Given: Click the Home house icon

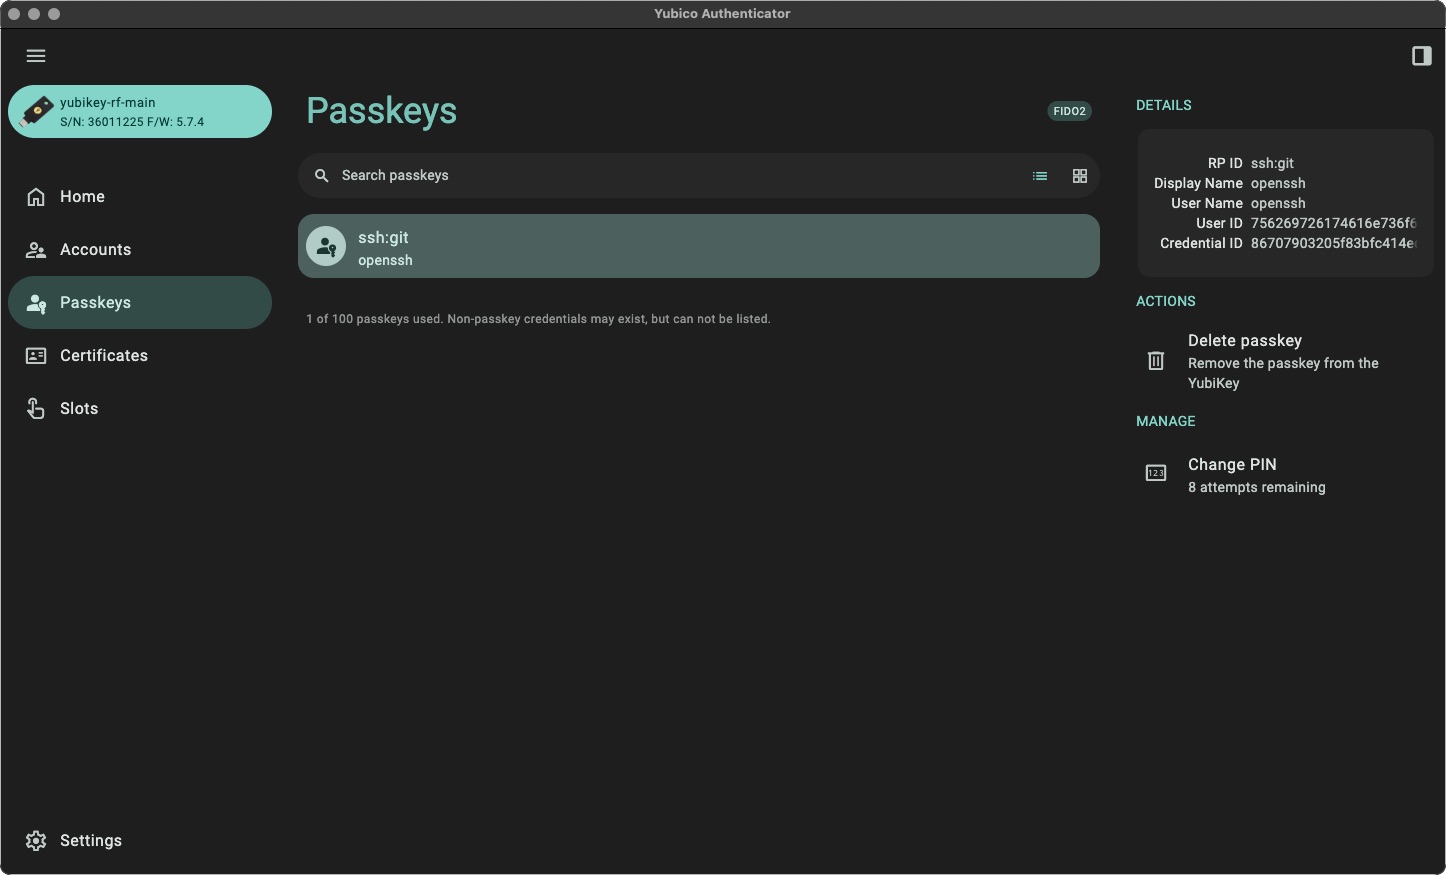Looking at the screenshot, I should click(x=36, y=197).
